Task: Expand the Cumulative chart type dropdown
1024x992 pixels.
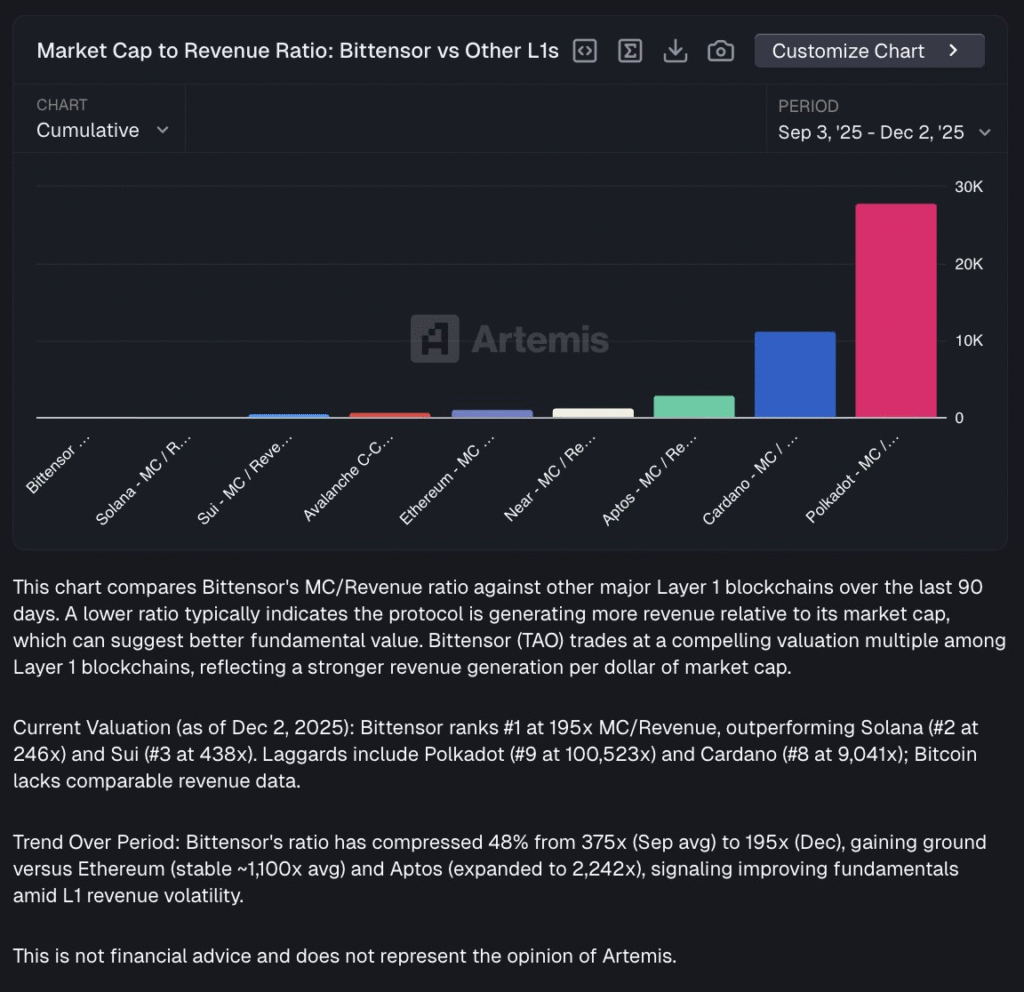Action: (x=102, y=130)
